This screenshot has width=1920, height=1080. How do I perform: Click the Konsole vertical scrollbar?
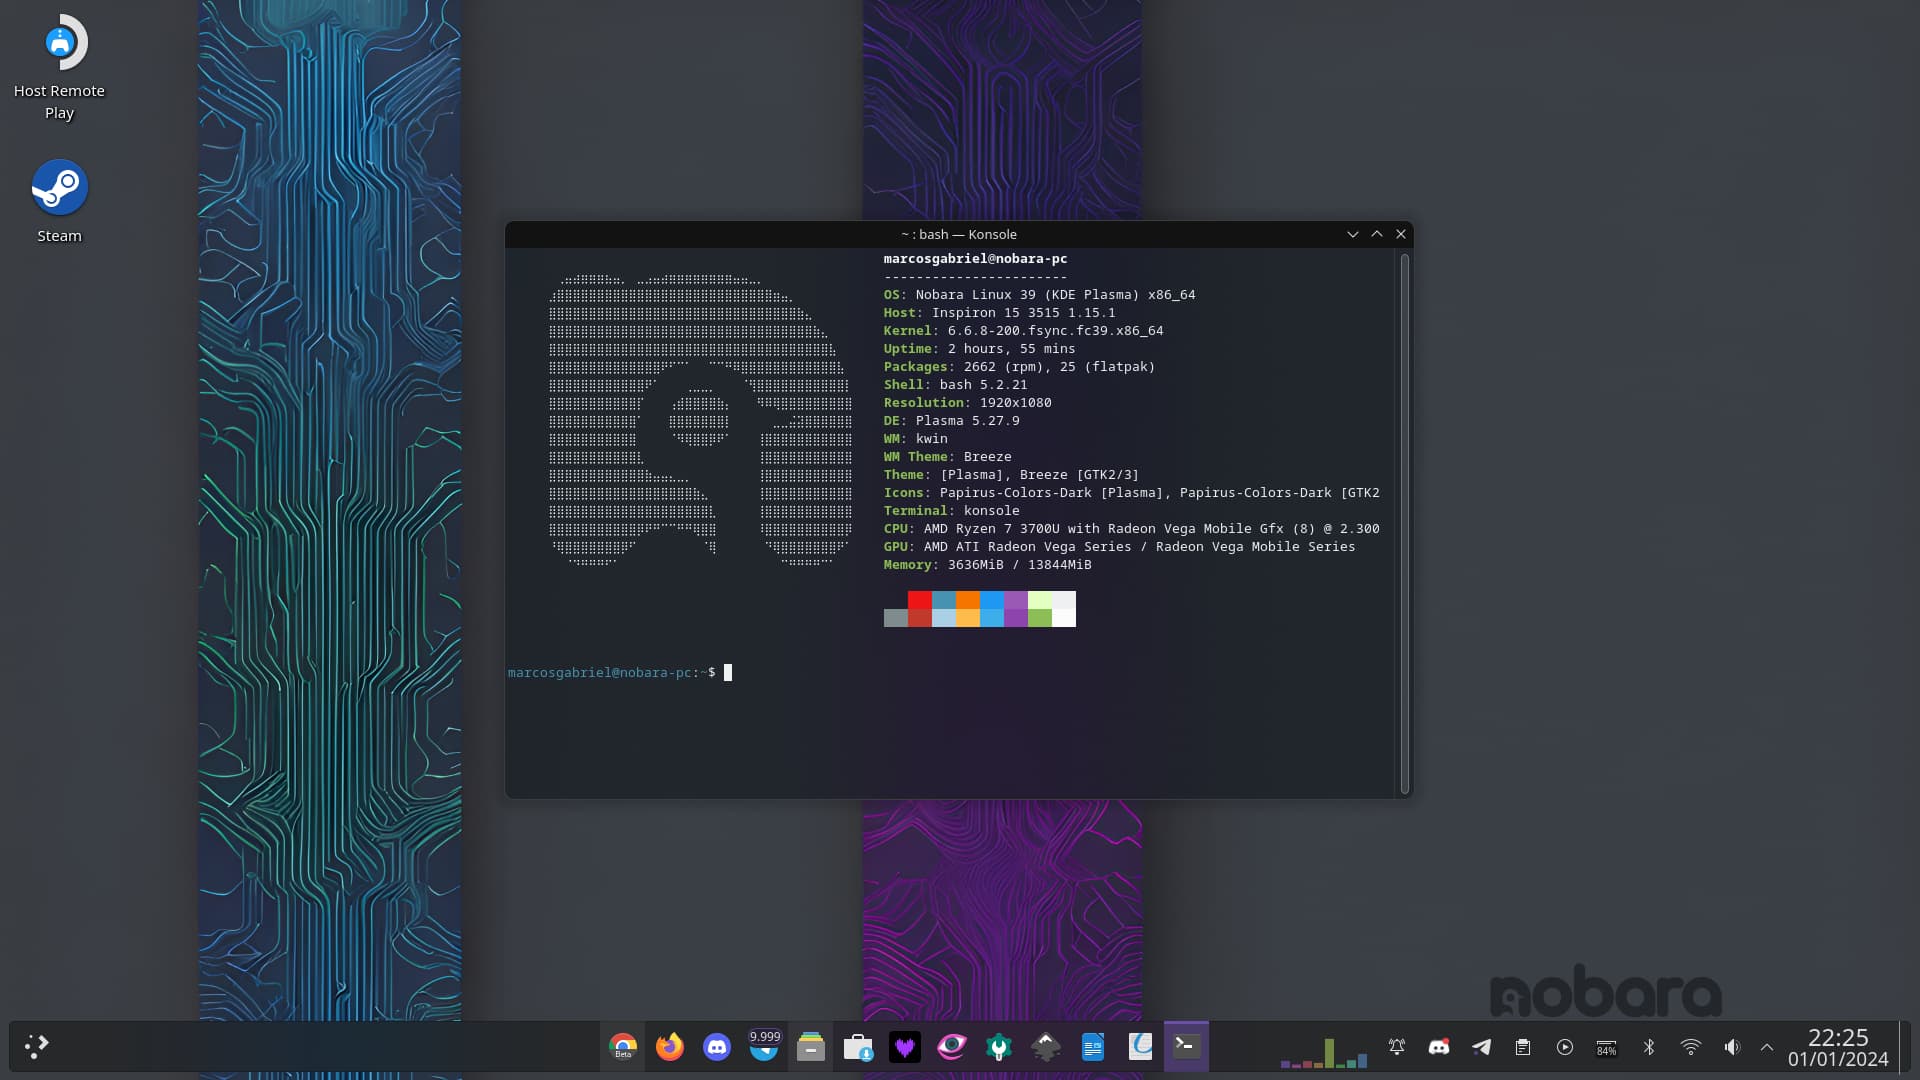pyautogui.click(x=1405, y=523)
